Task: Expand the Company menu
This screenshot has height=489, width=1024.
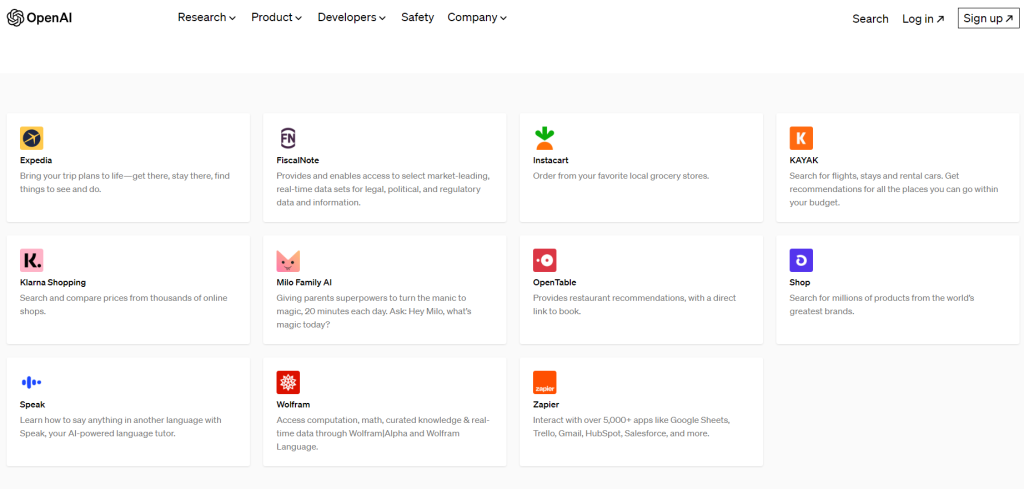Action: tap(477, 18)
